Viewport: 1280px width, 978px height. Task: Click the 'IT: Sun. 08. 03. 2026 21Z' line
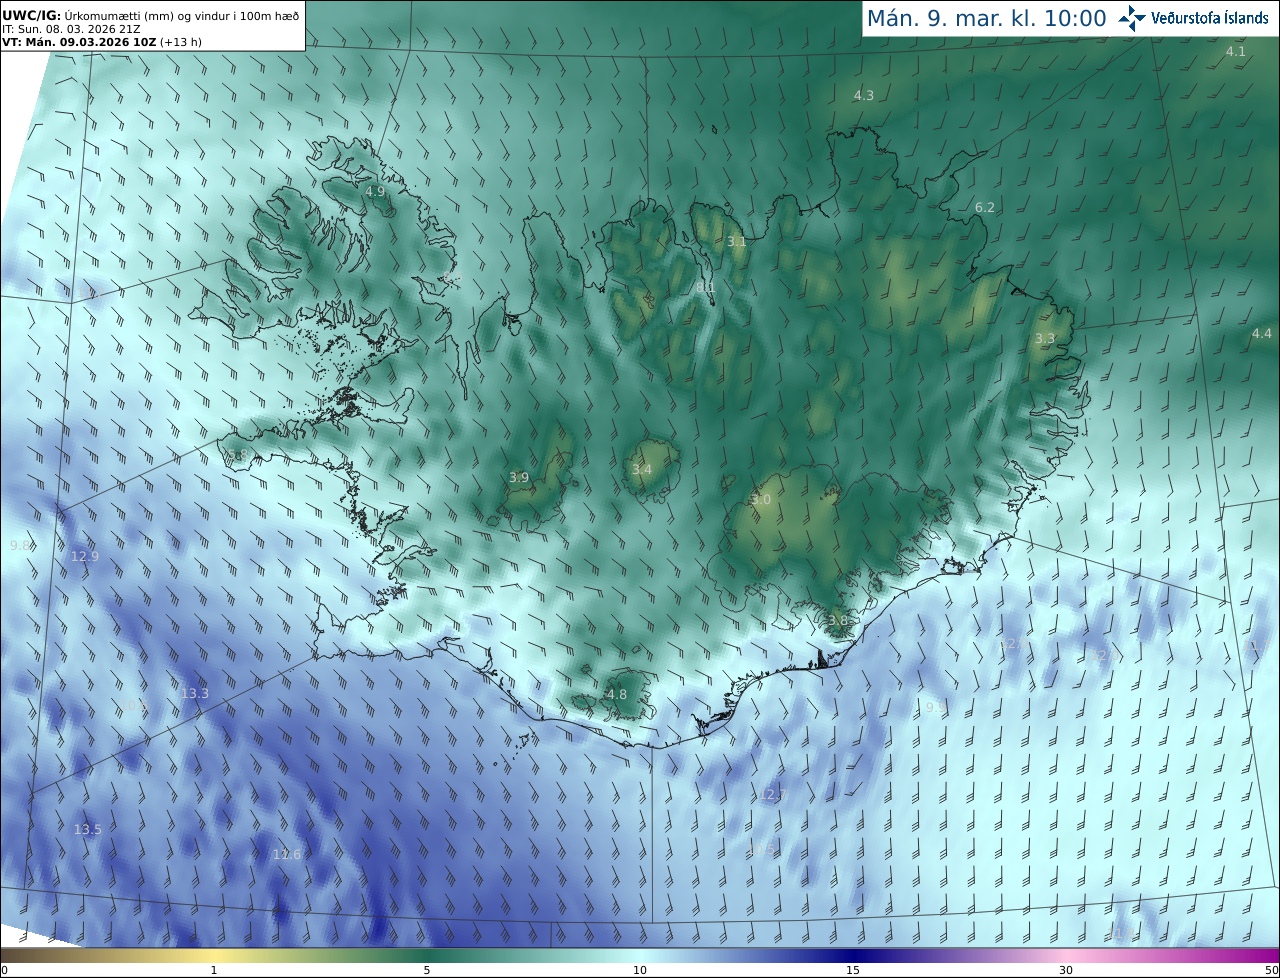coord(71,29)
